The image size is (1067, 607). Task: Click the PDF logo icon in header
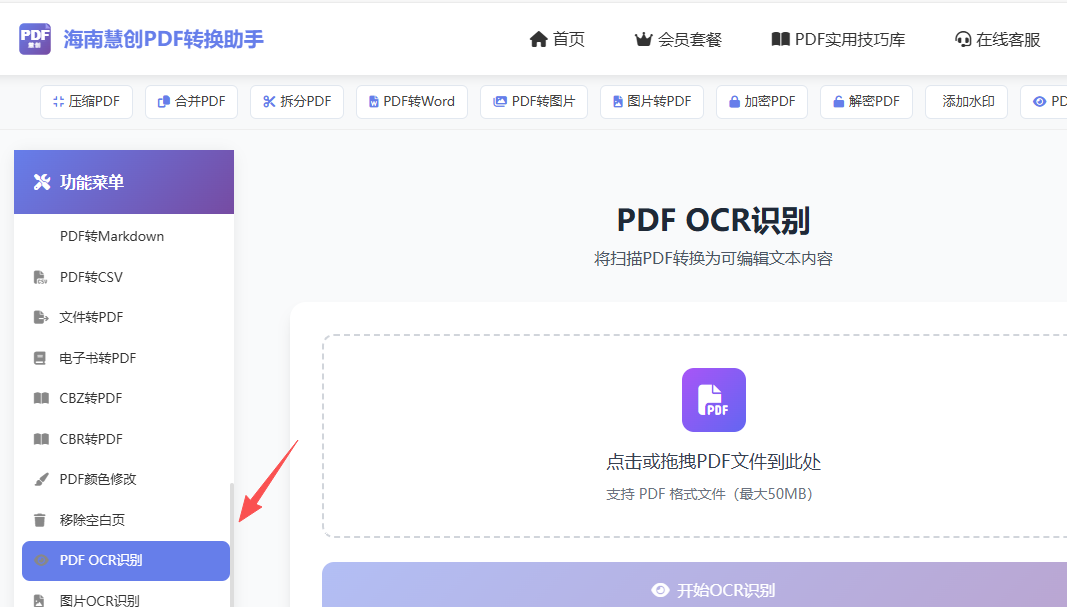(x=35, y=39)
